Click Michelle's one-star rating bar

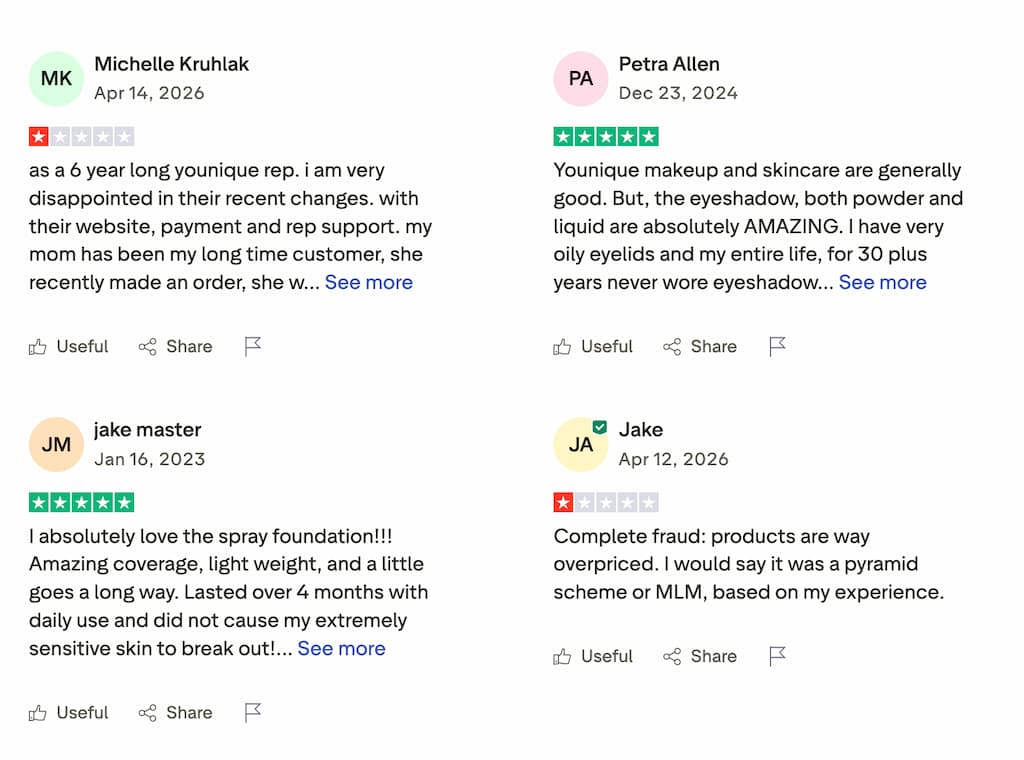pos(81,135)
